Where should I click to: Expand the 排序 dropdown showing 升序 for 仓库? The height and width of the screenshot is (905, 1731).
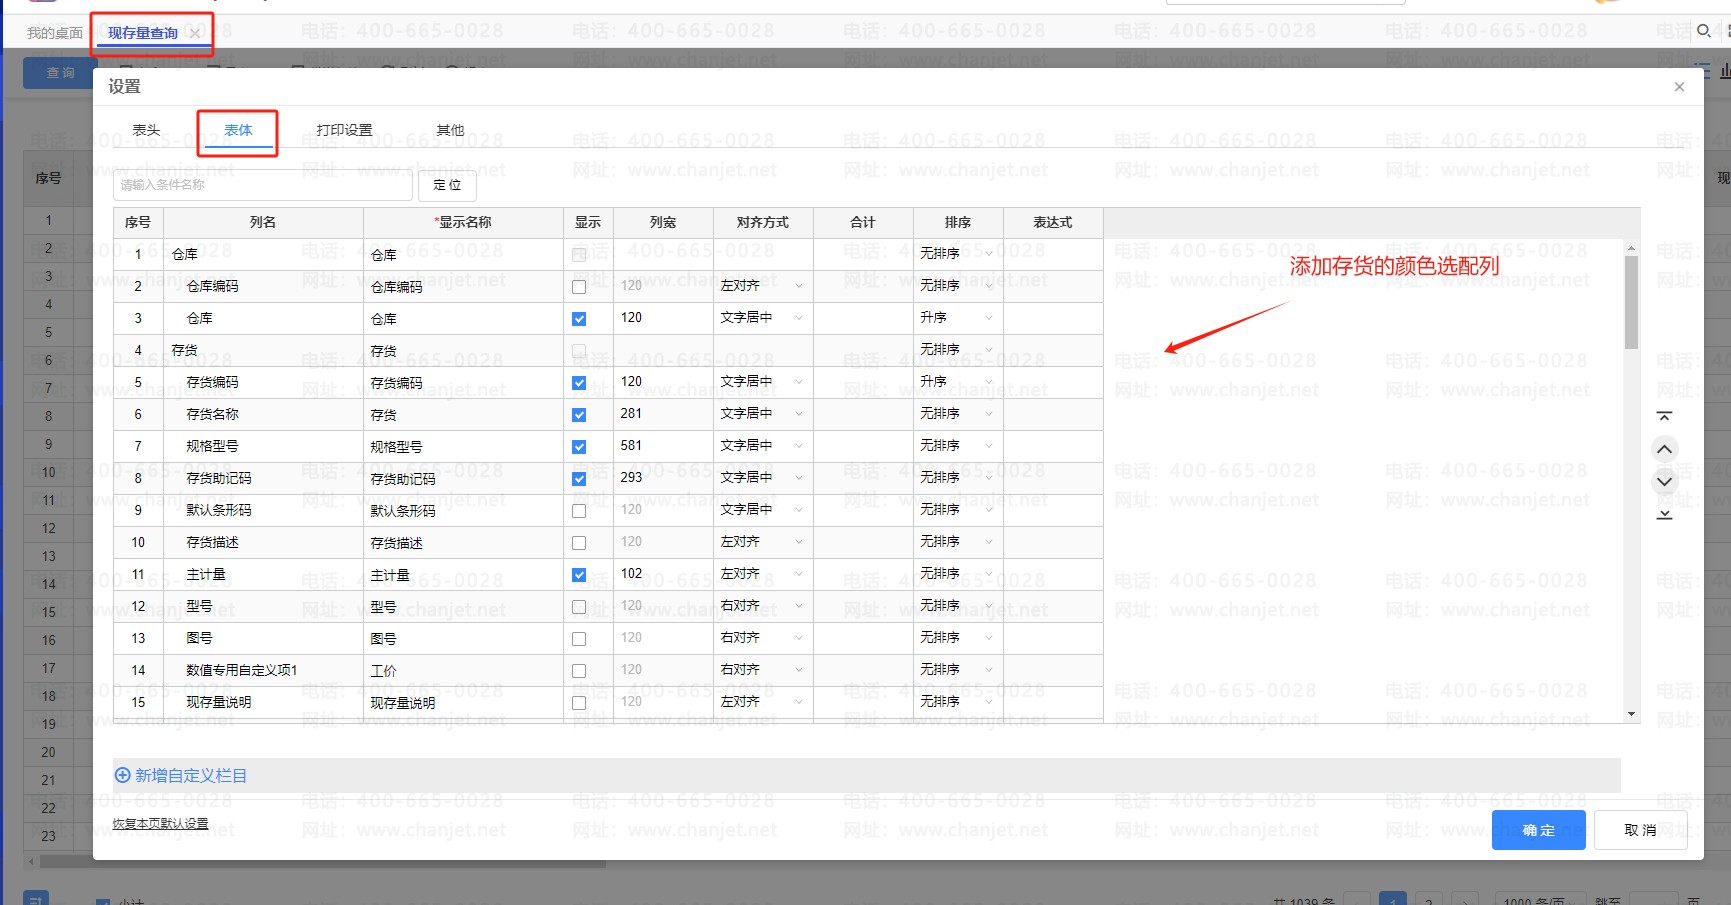click(x=957, y=318)
